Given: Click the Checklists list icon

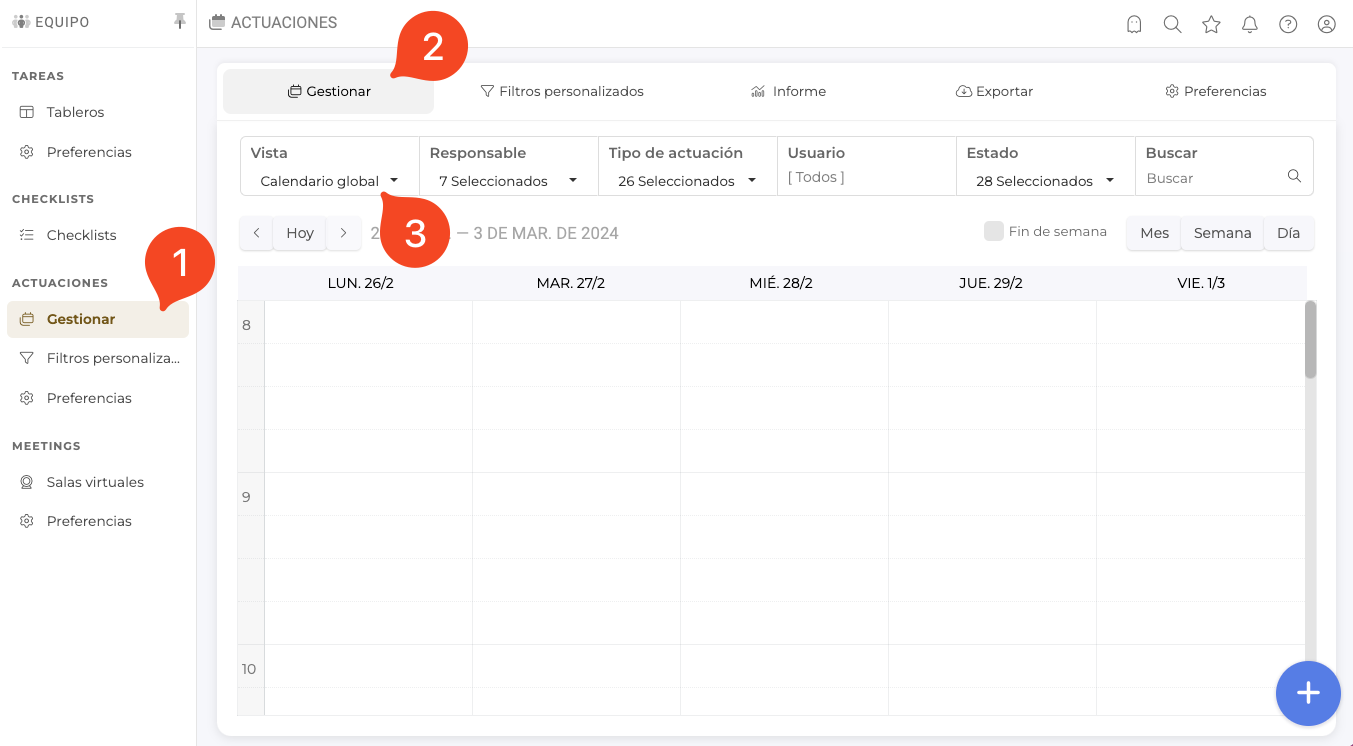Looking at the screenshot, I should click(27, 235).
